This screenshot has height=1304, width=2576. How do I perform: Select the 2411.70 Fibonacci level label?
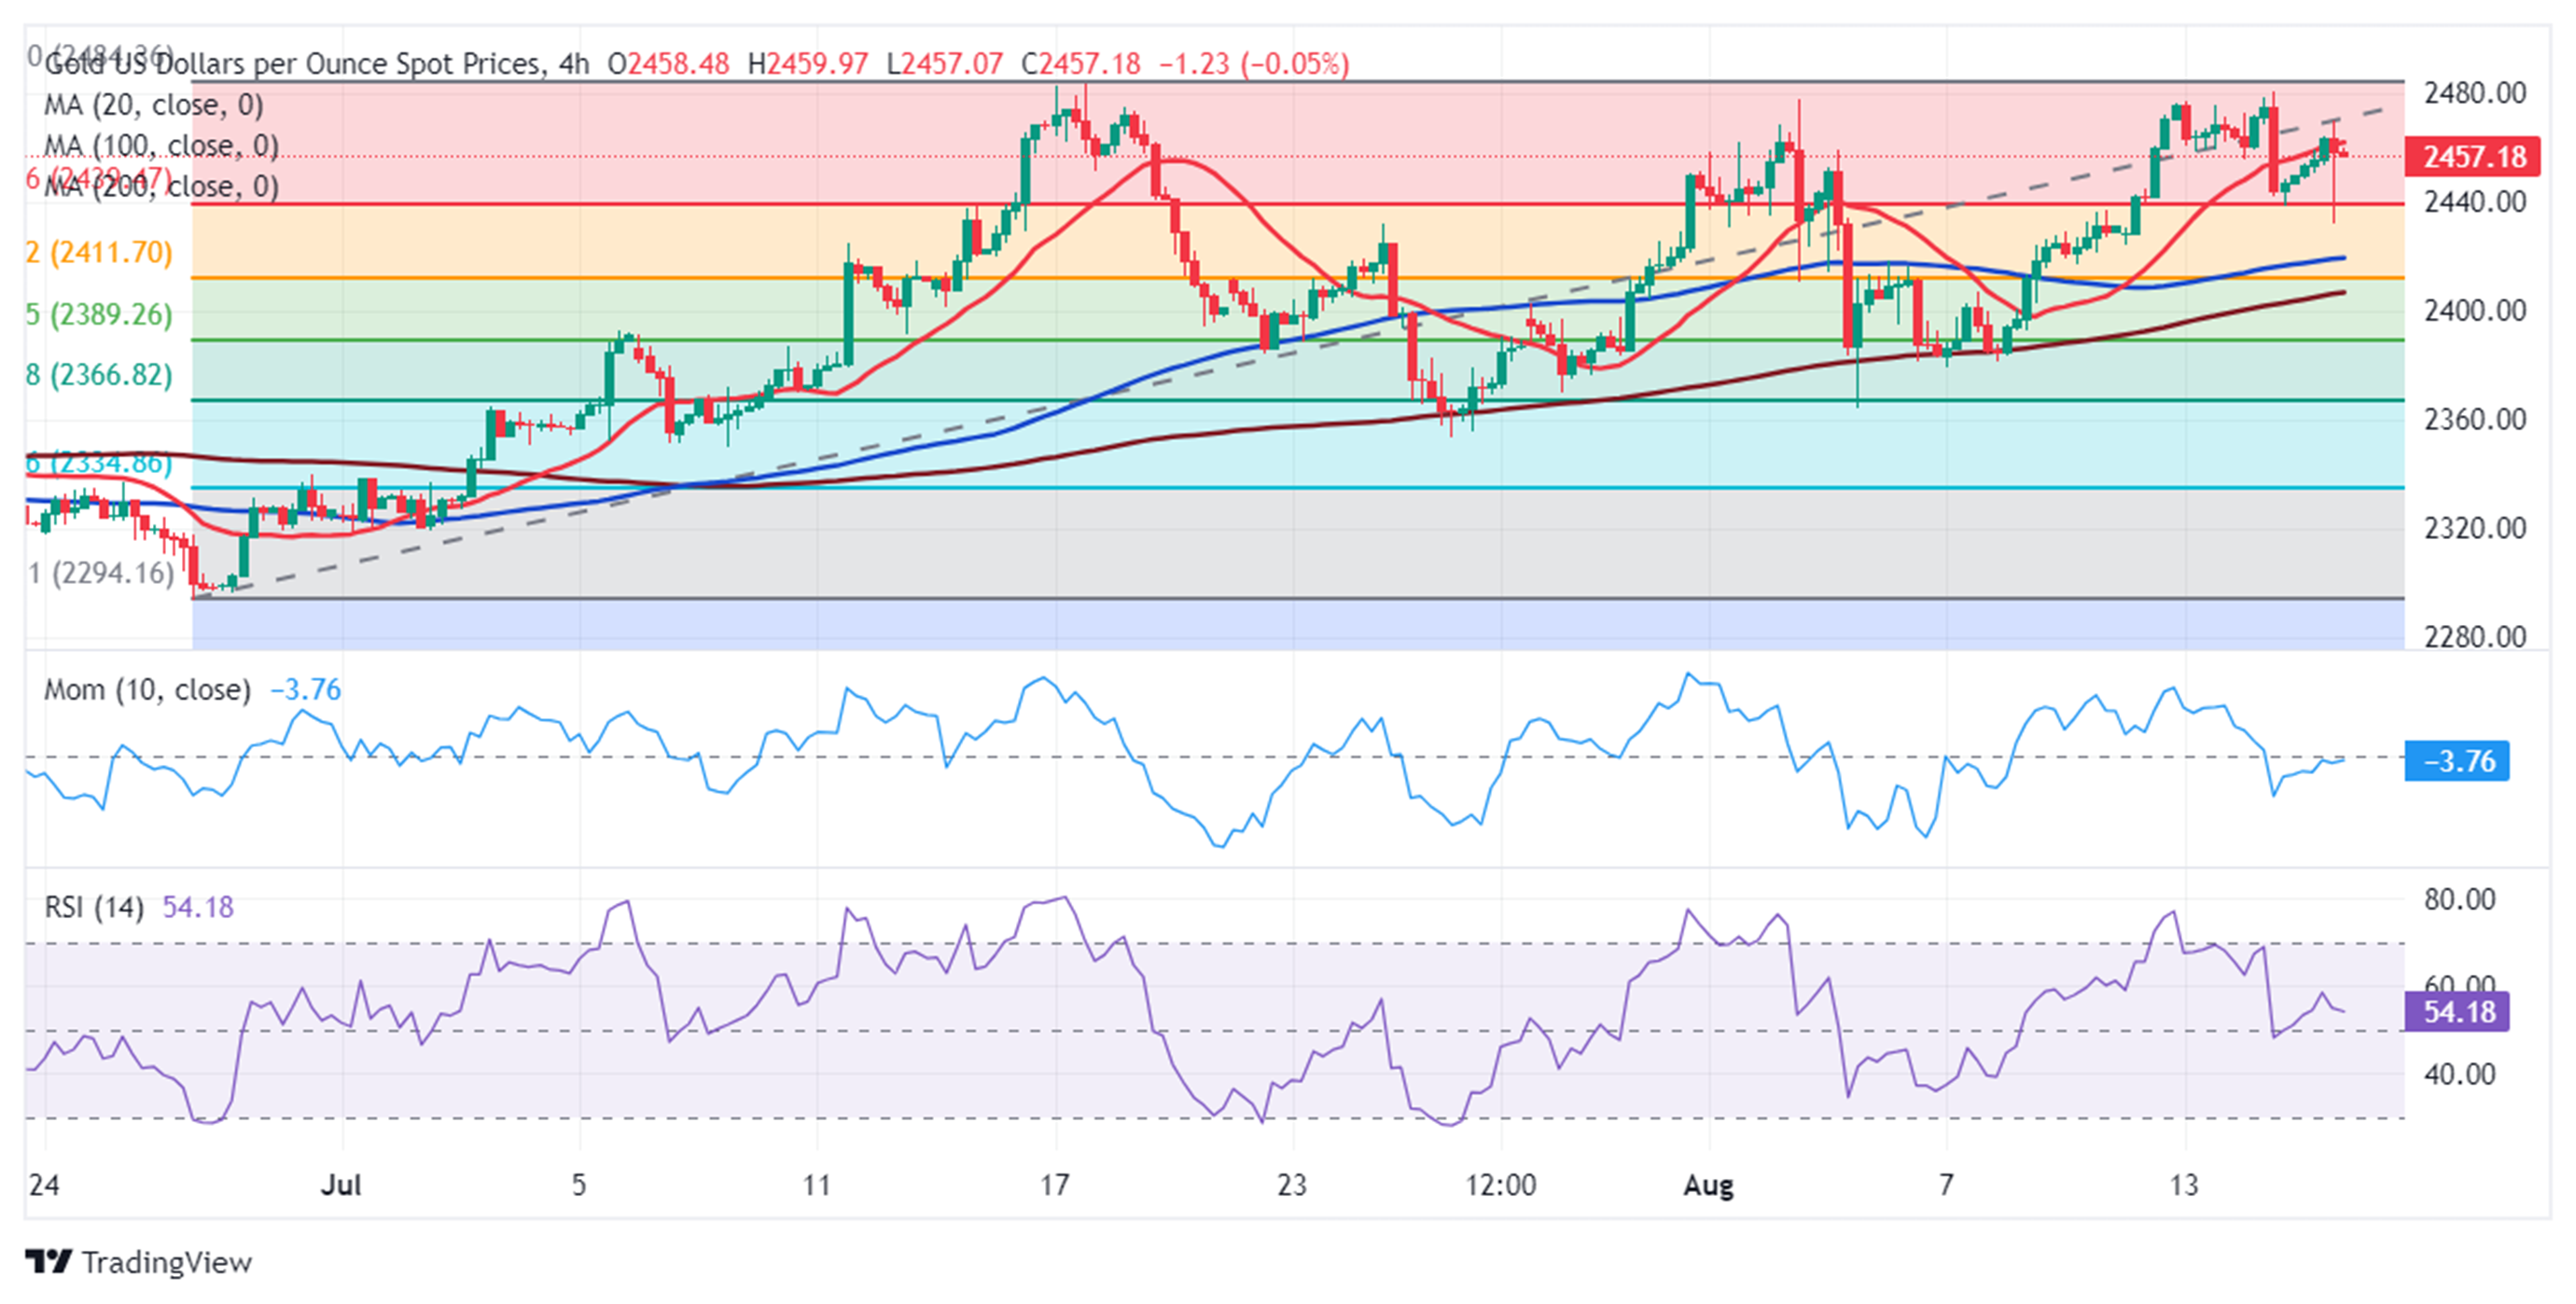99,252
